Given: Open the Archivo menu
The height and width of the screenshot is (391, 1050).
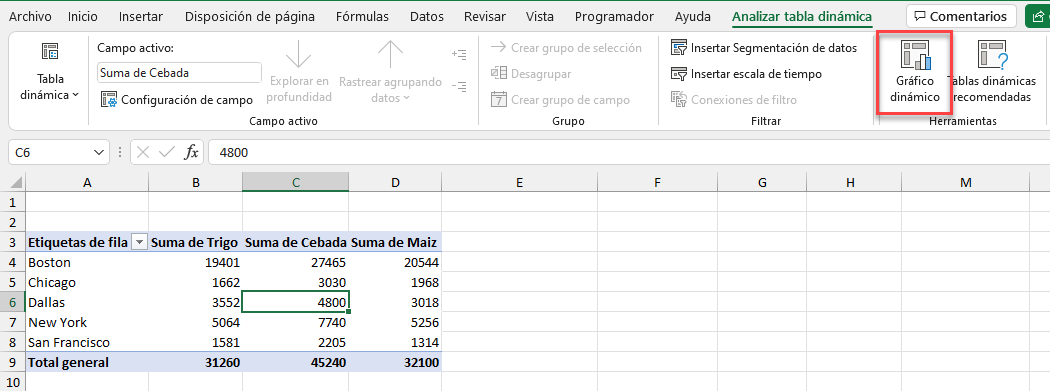Looking at the screenshot, I should pyautogui.click(x=31, y=17).
